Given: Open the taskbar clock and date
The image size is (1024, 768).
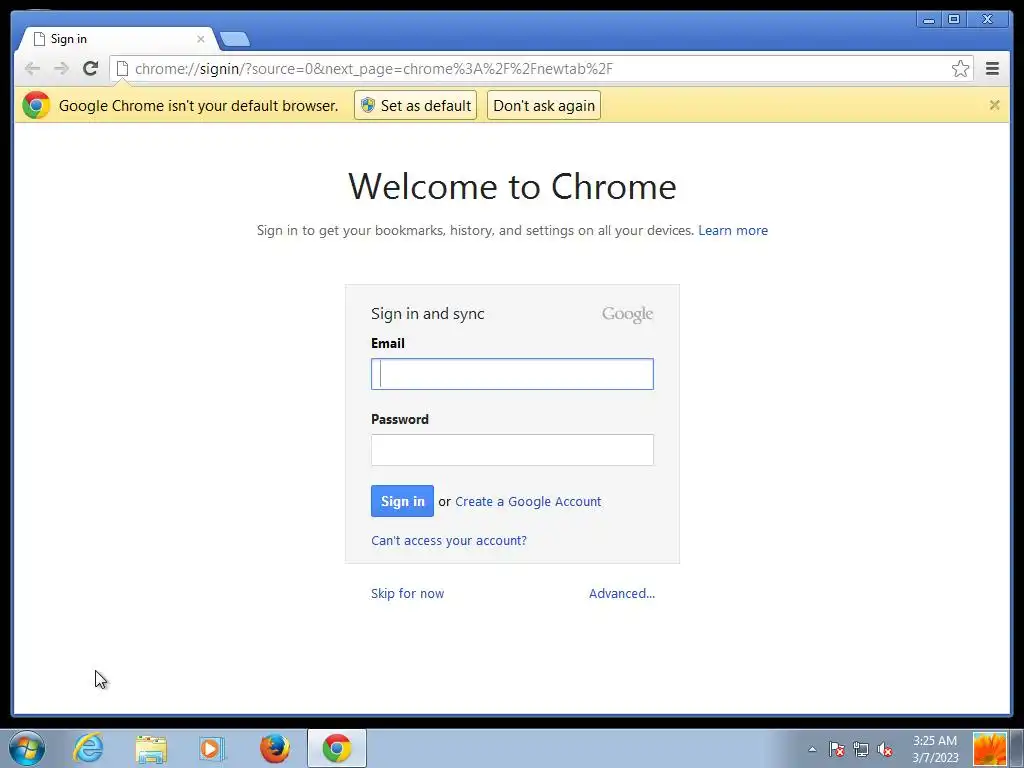Looking at the screenshot, I should click(935, 749).
